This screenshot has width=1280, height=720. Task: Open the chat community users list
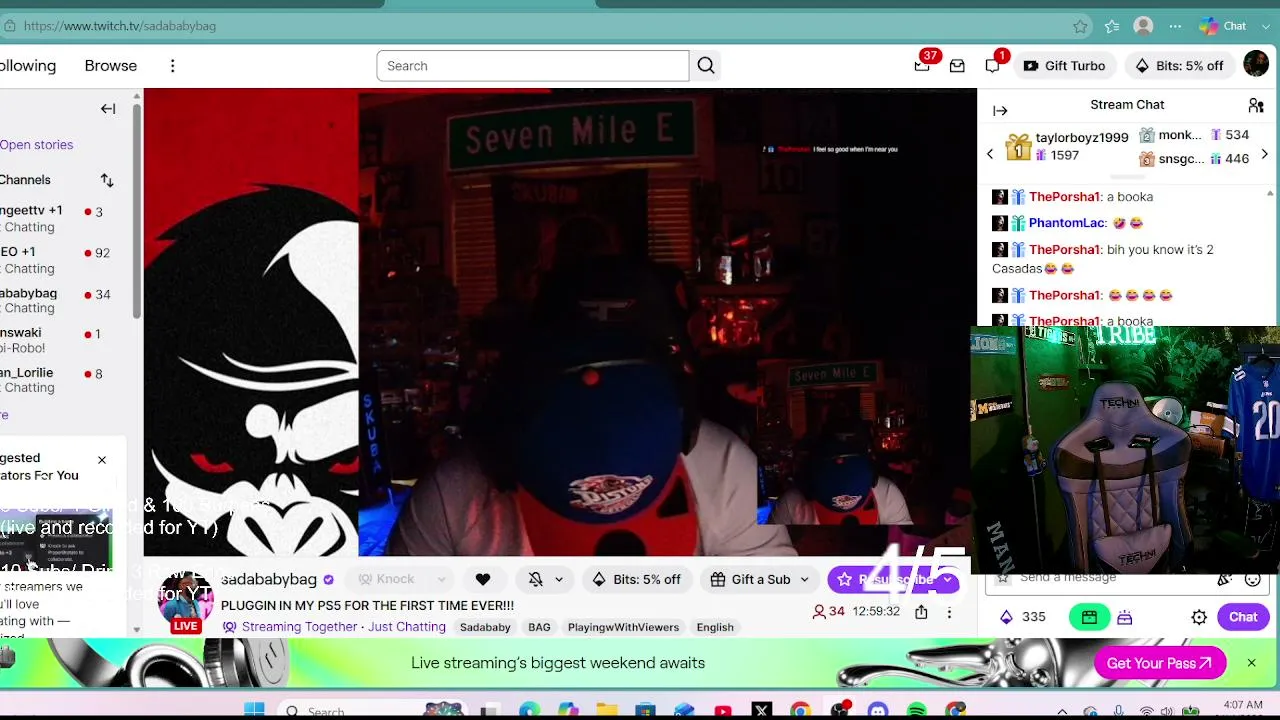[x=1256, y=105]
